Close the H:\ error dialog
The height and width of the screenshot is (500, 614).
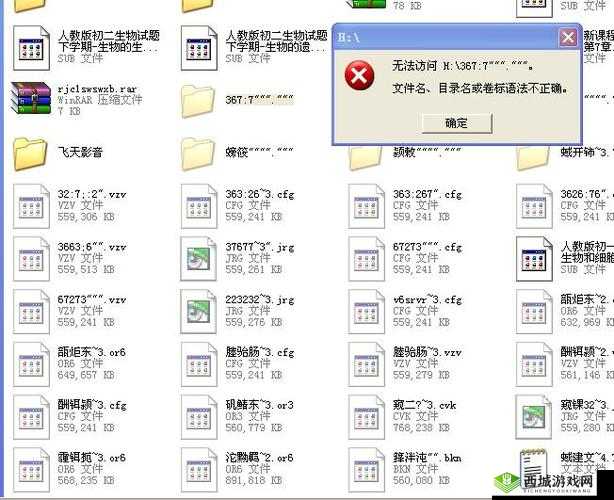tap(567, 38)
